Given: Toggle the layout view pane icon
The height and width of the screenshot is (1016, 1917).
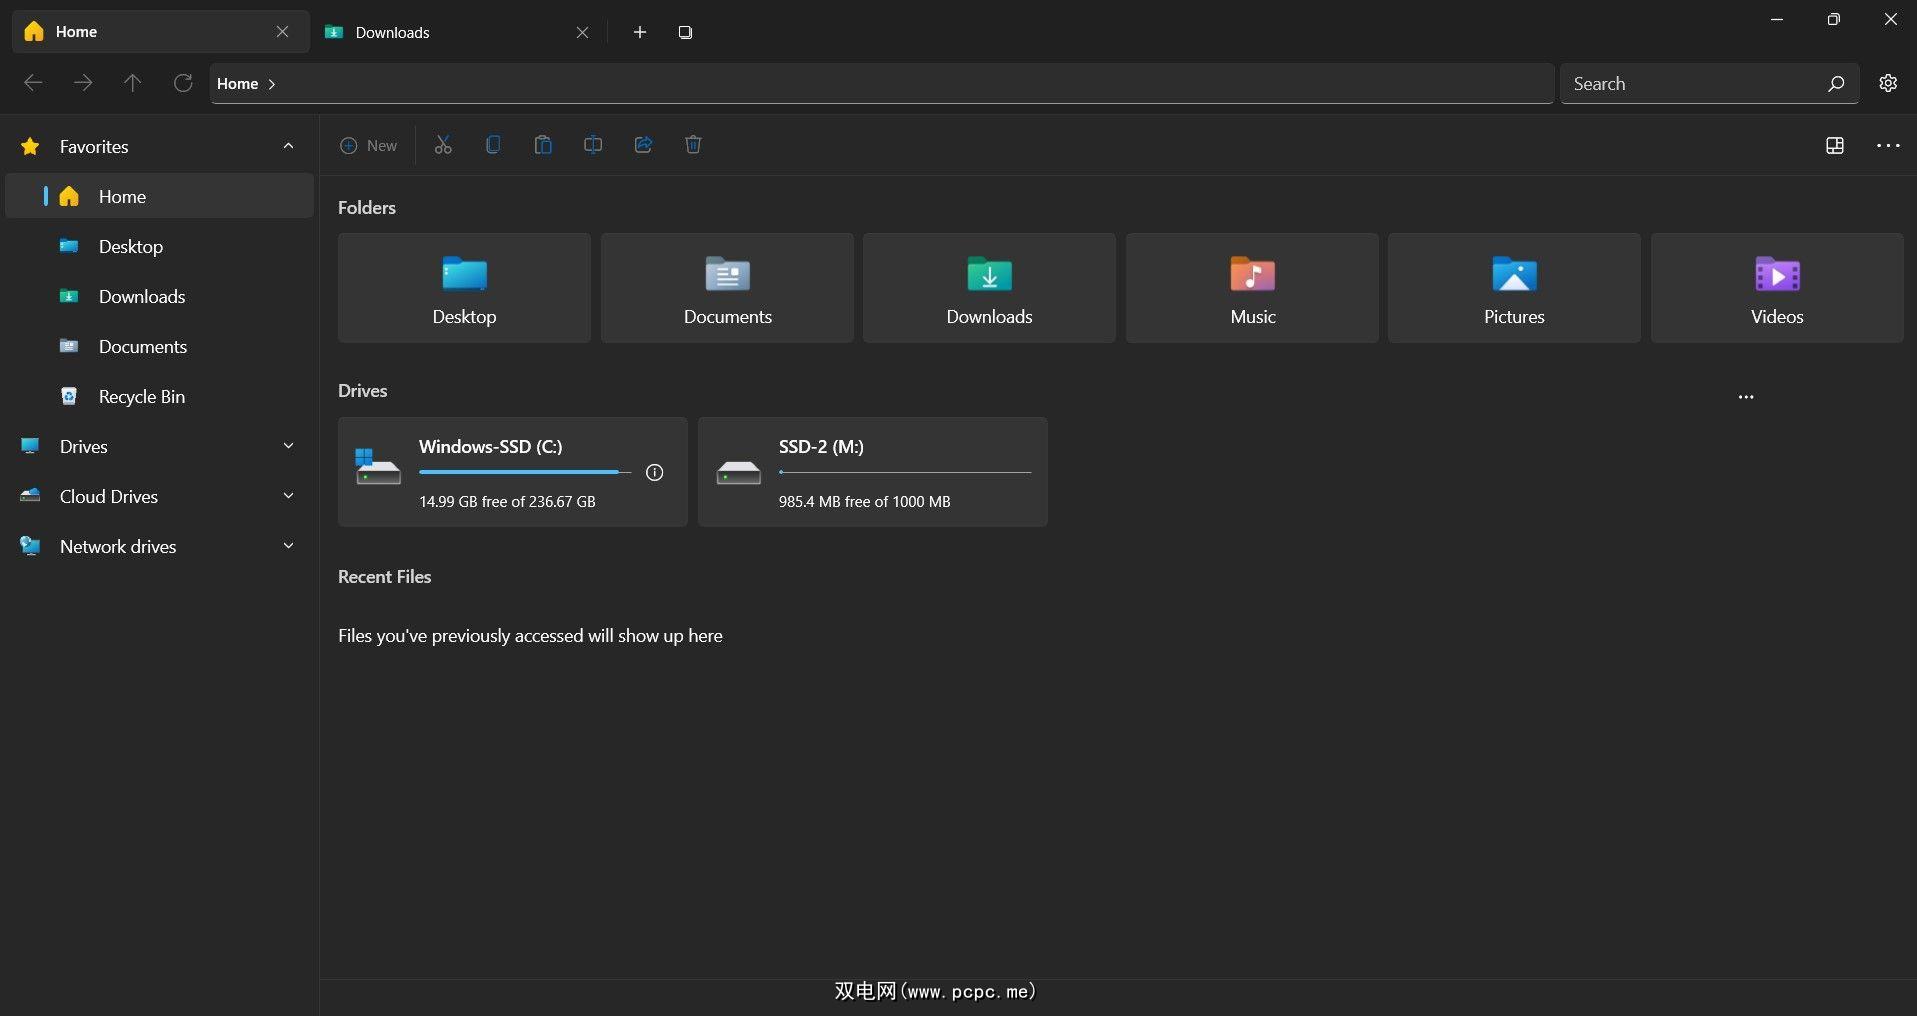Looking at the screenshot, I should pyautogui.click(x=1834, y=146).
